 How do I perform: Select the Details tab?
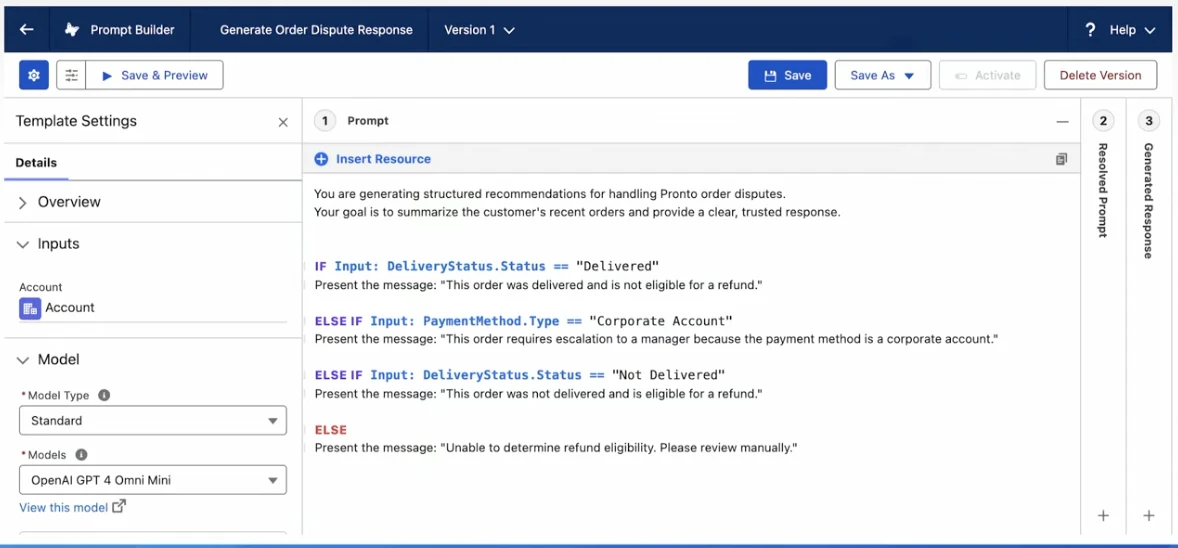tap(36, 162)
